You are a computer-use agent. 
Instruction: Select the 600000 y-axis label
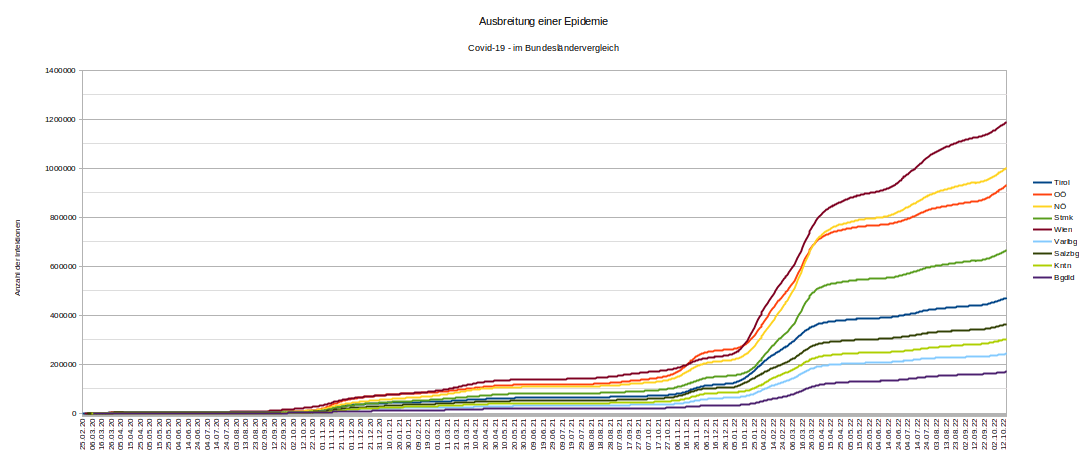point(62,267)
